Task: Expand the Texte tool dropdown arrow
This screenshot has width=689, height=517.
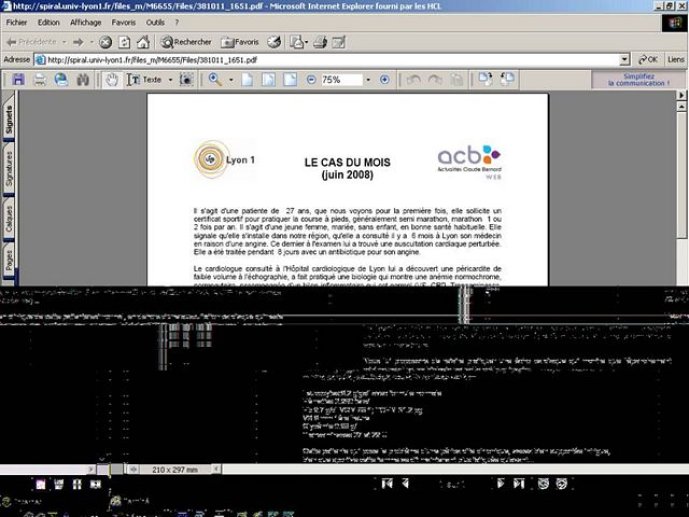Action: point(170,80)
